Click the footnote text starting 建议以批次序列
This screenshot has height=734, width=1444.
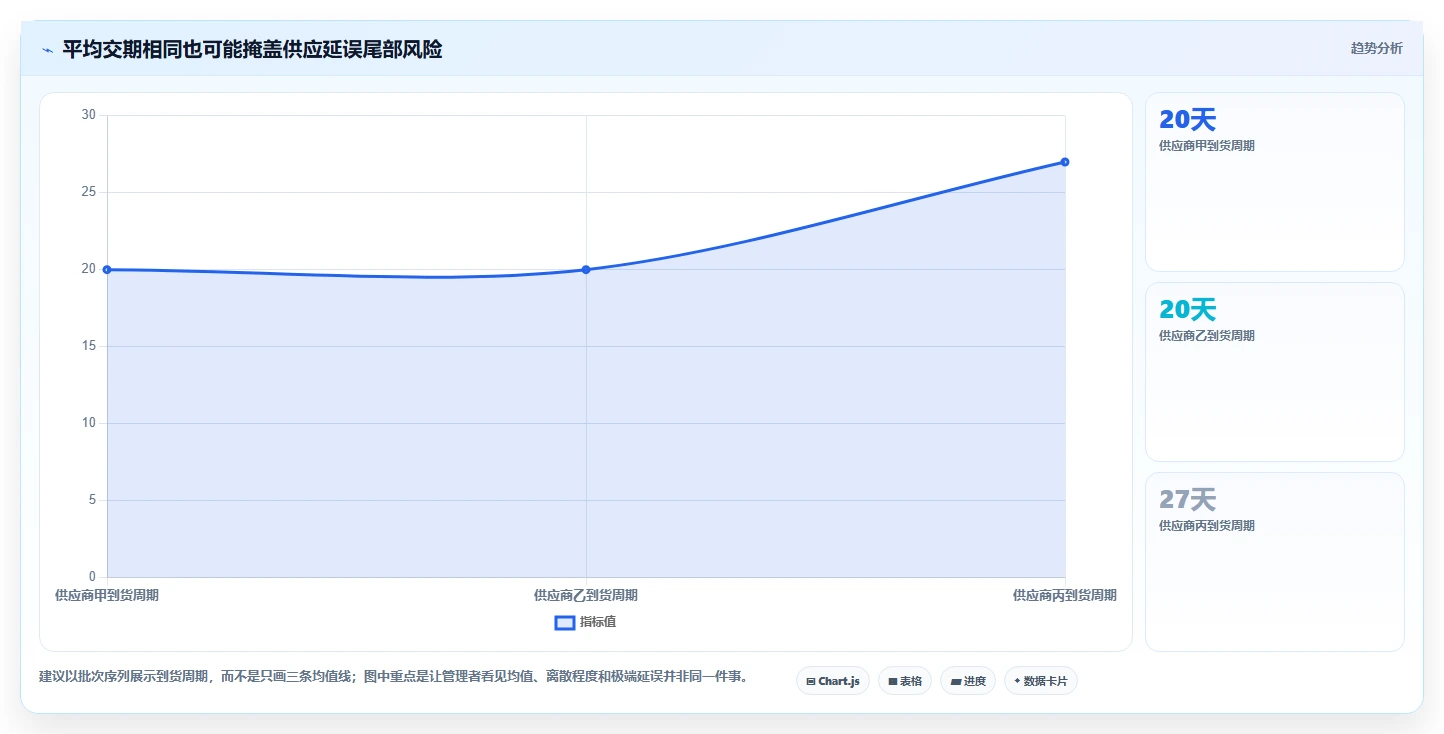click(x=394, y=677)
